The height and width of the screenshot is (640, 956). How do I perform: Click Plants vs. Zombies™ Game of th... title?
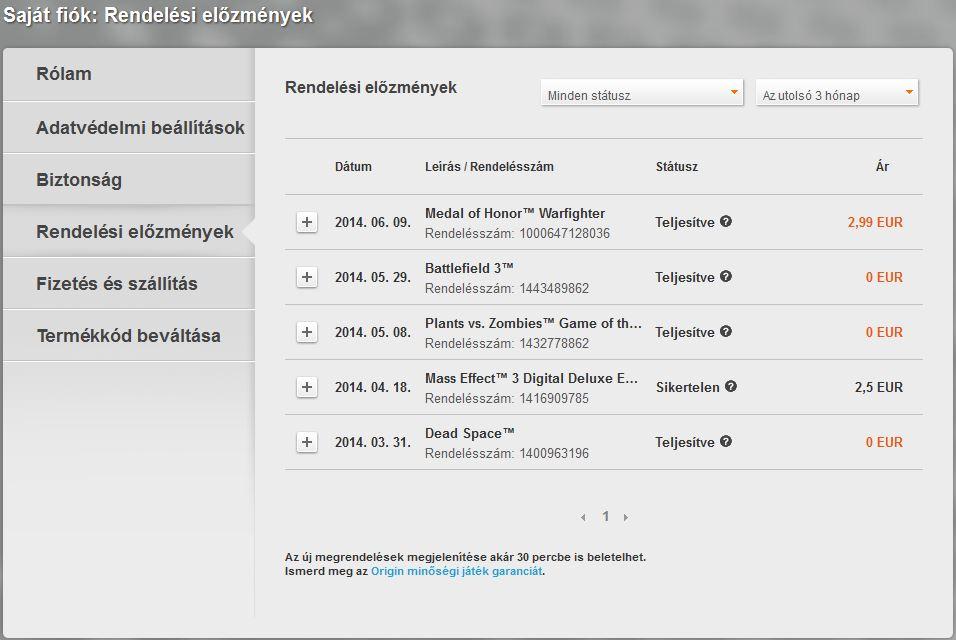[533, 324]
